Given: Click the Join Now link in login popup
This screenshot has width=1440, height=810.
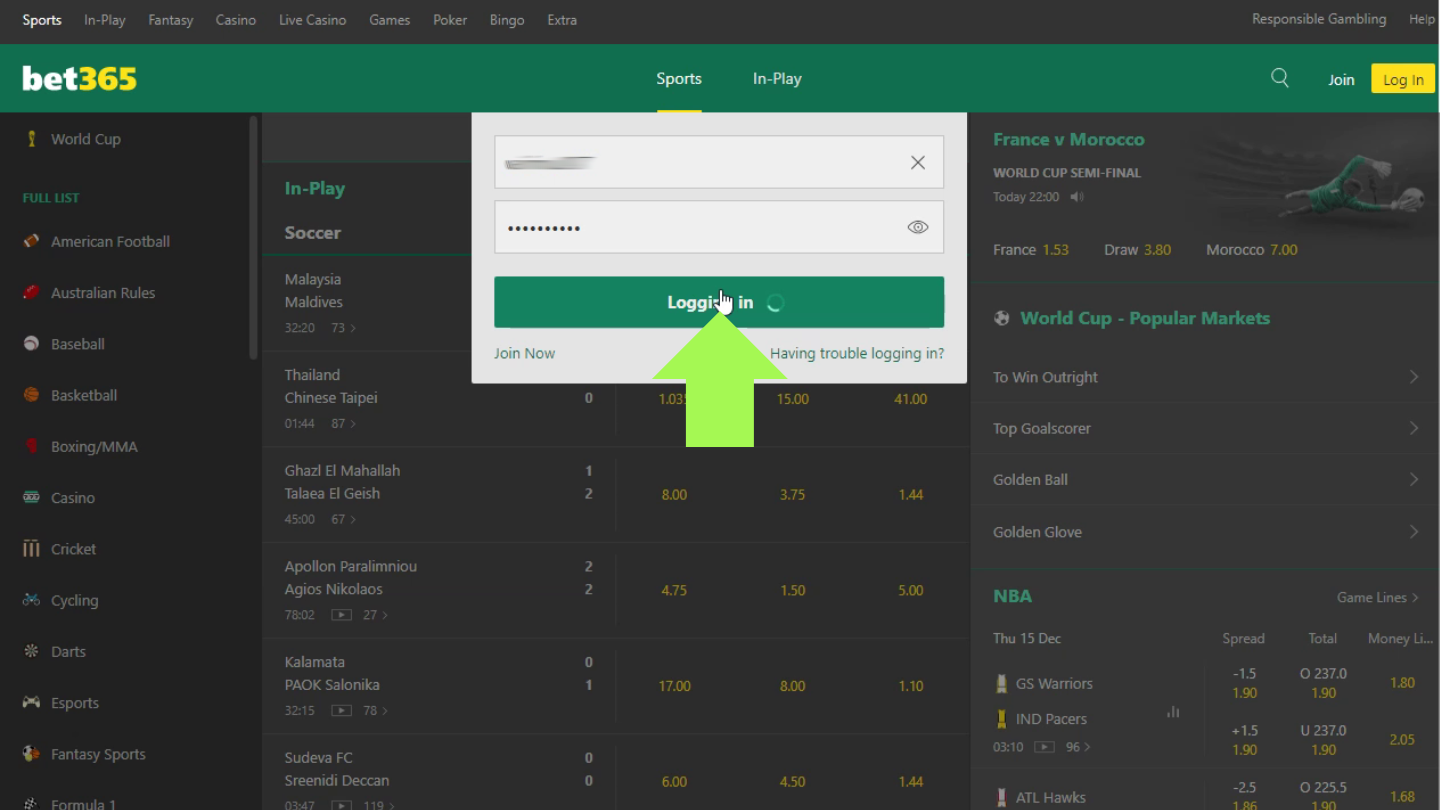Looking at the screenshot, I should 524,353.
